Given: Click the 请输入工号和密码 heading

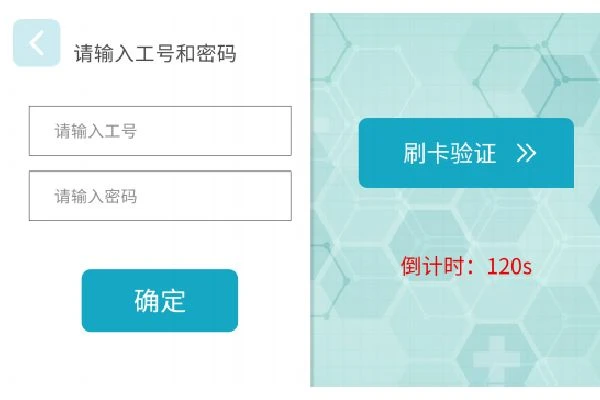Looking at the screenshot, I should pyautogui.click(x=155, y=53).
